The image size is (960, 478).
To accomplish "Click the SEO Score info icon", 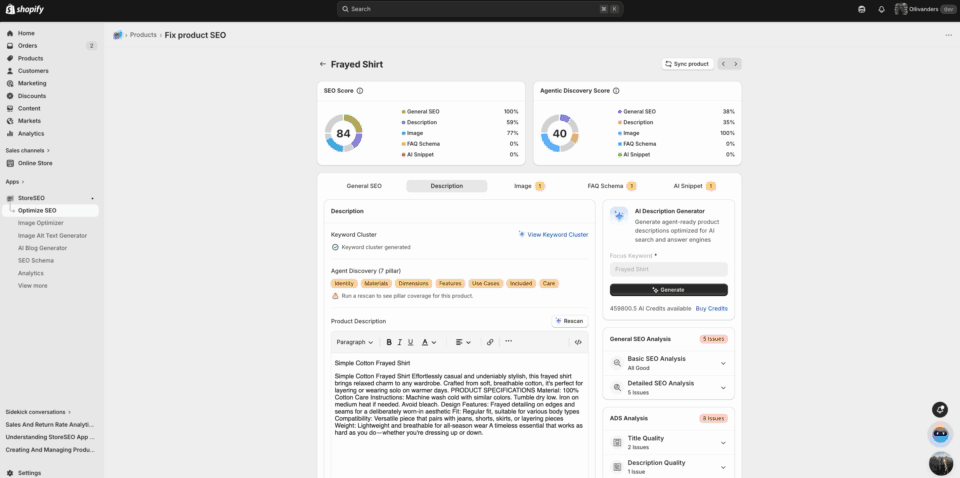I will pyautogui.click(x=360, y=91).
